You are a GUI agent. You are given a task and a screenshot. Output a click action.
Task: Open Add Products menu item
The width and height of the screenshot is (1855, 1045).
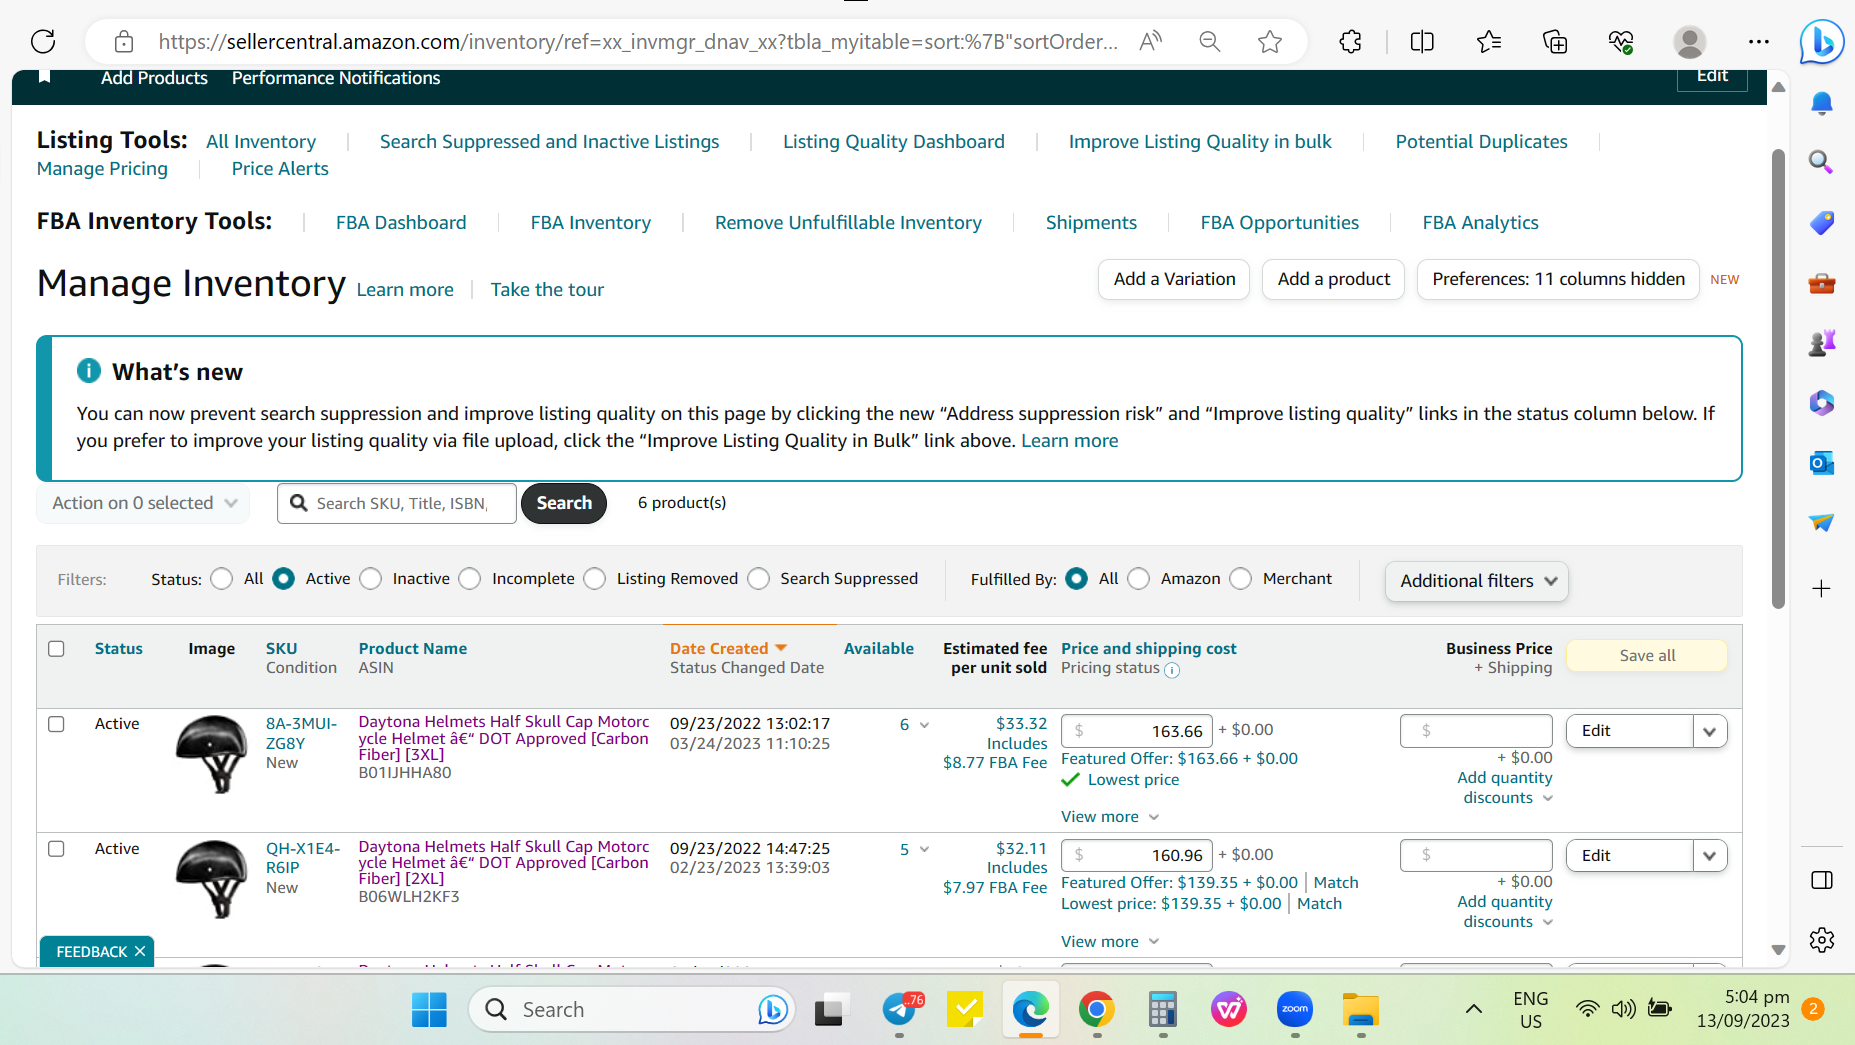pos(154,78)
